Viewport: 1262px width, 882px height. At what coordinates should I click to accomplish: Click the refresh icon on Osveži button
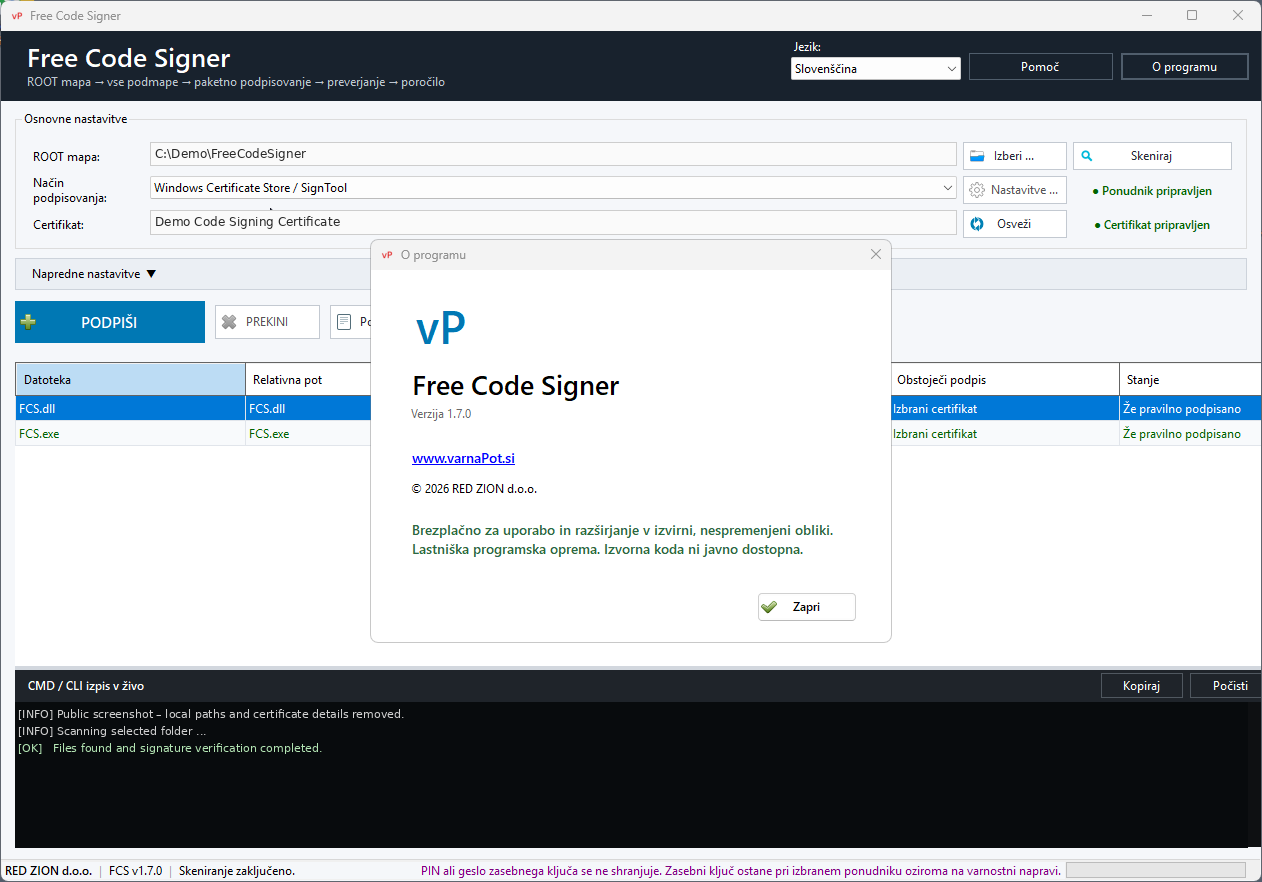point(976,224)
